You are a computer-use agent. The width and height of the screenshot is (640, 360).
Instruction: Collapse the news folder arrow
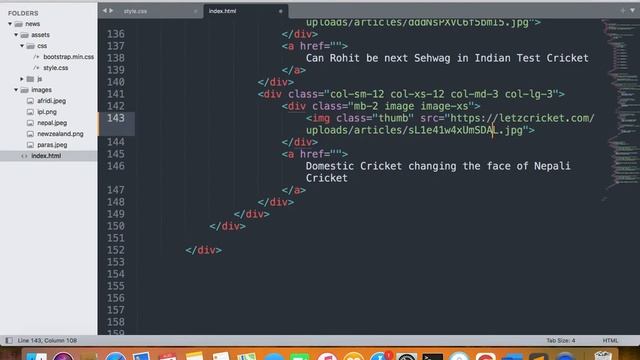click(x=10, y=24)
